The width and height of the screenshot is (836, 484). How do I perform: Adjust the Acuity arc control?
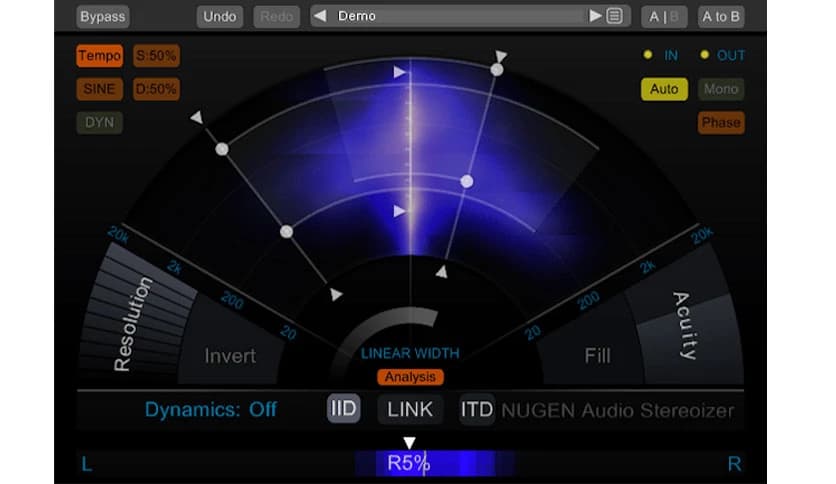(685, 325)
